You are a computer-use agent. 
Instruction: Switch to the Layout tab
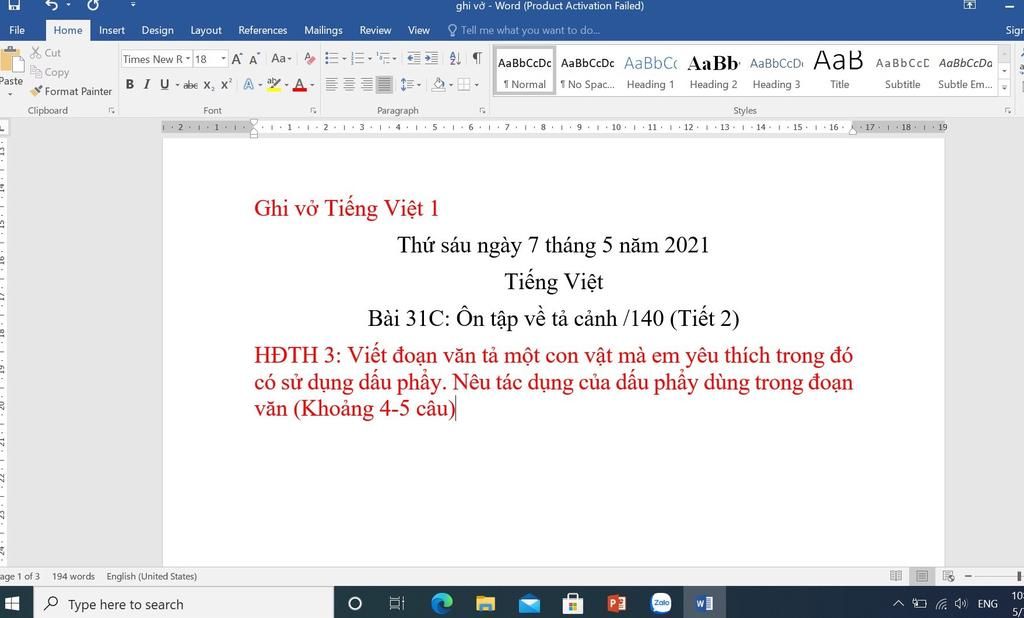pyautogui.click(x=206, y=30)
